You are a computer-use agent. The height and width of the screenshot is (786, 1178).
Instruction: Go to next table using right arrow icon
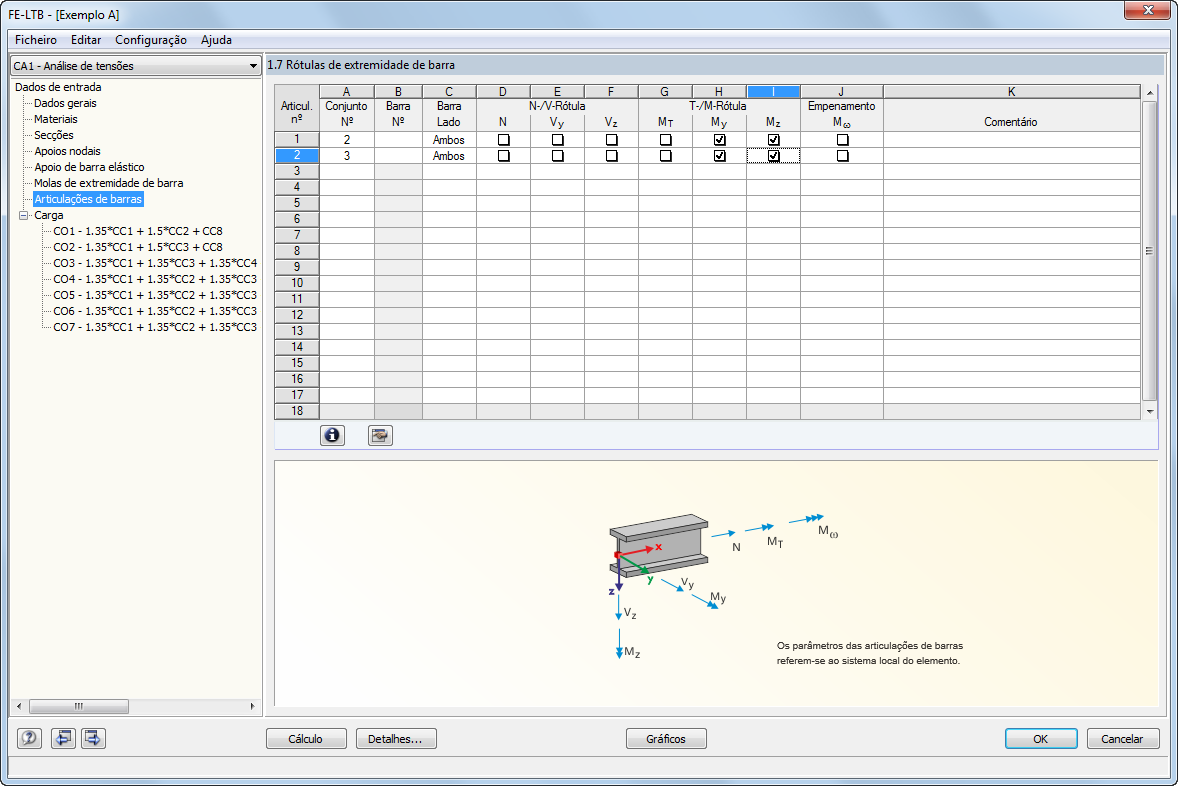point(93,738)
